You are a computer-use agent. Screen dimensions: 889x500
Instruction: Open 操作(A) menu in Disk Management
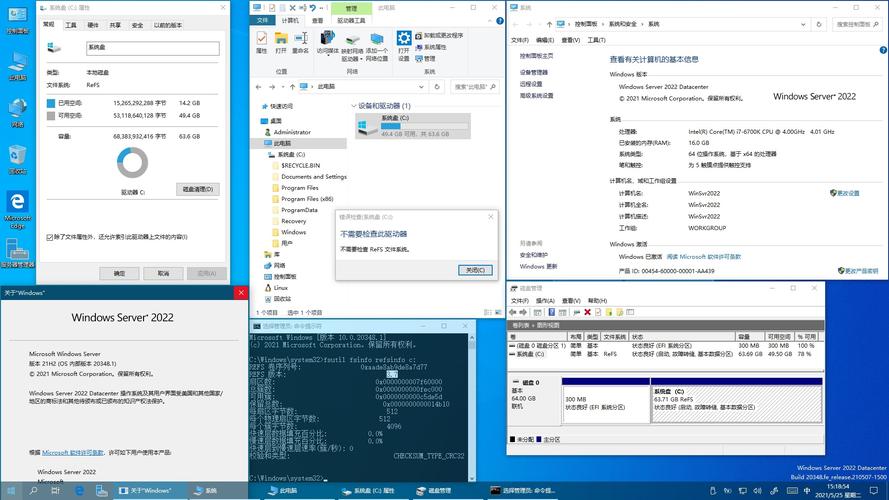point(545,300)
